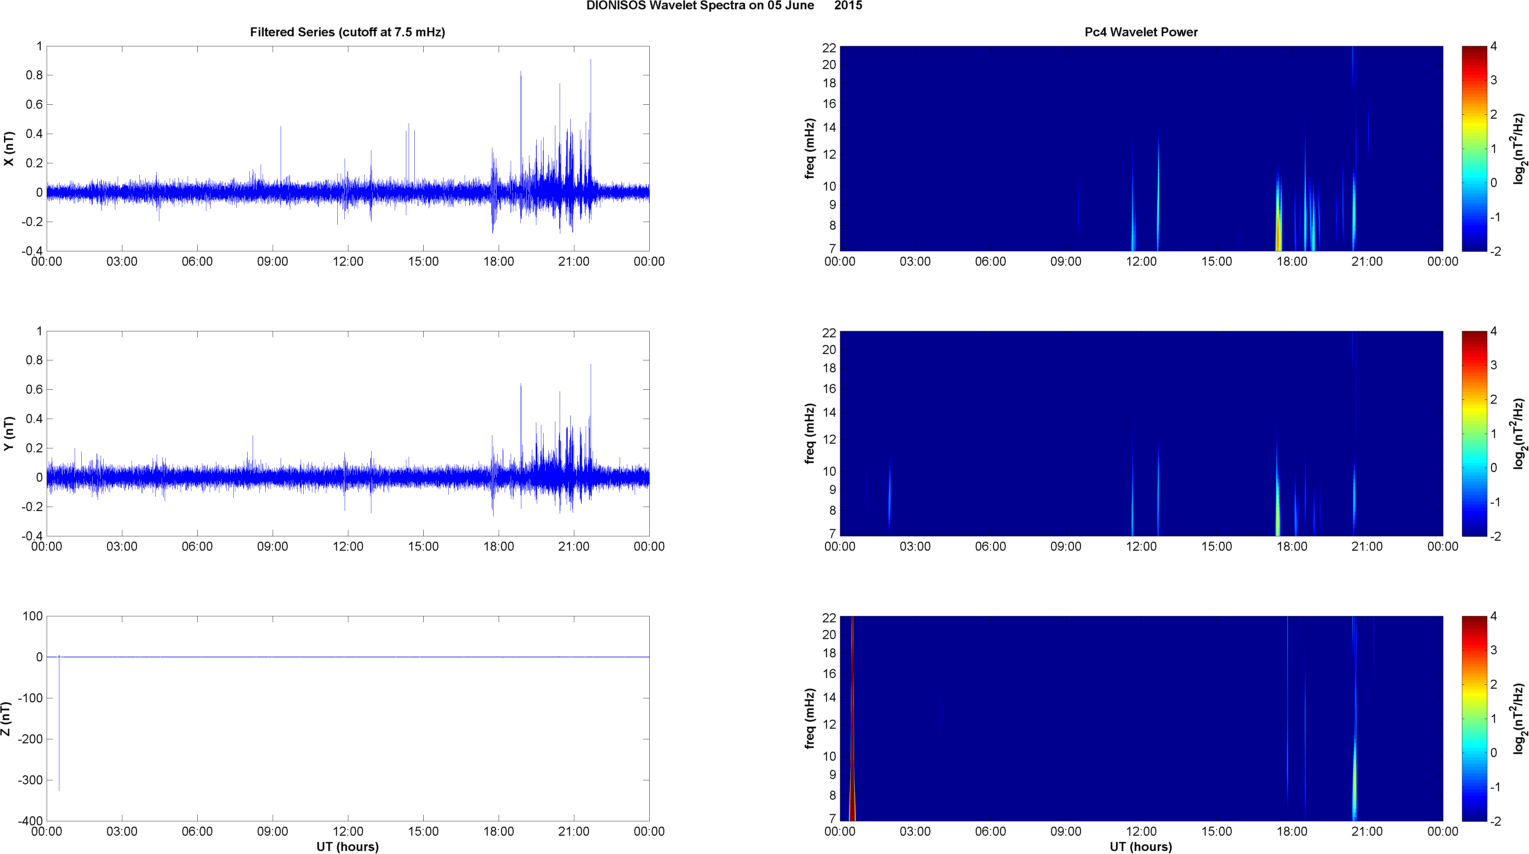The height and width of the screenshot is (854, 1529).
Task: Click the 'X (nT)' axis label
Action: click(x=10, y=149)
